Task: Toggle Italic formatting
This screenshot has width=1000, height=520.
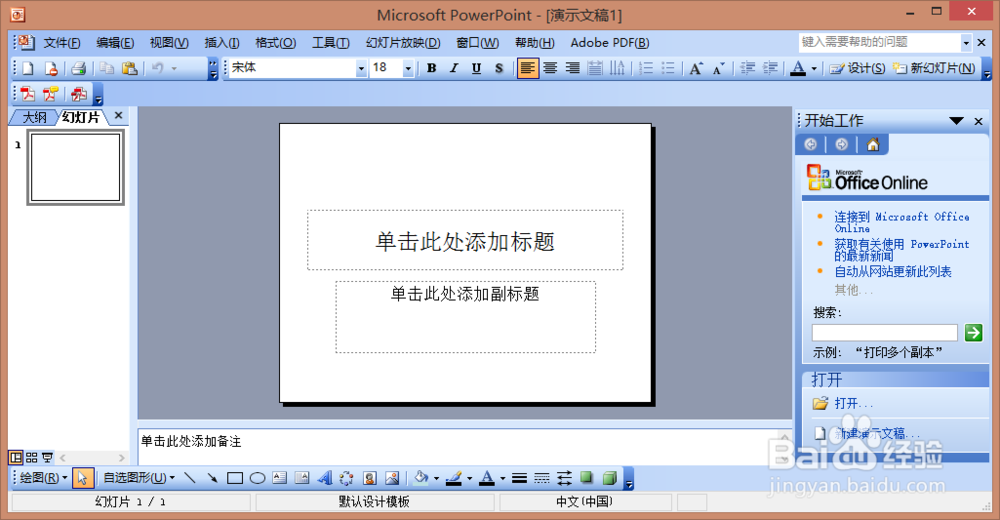Action: click(454, 68)
